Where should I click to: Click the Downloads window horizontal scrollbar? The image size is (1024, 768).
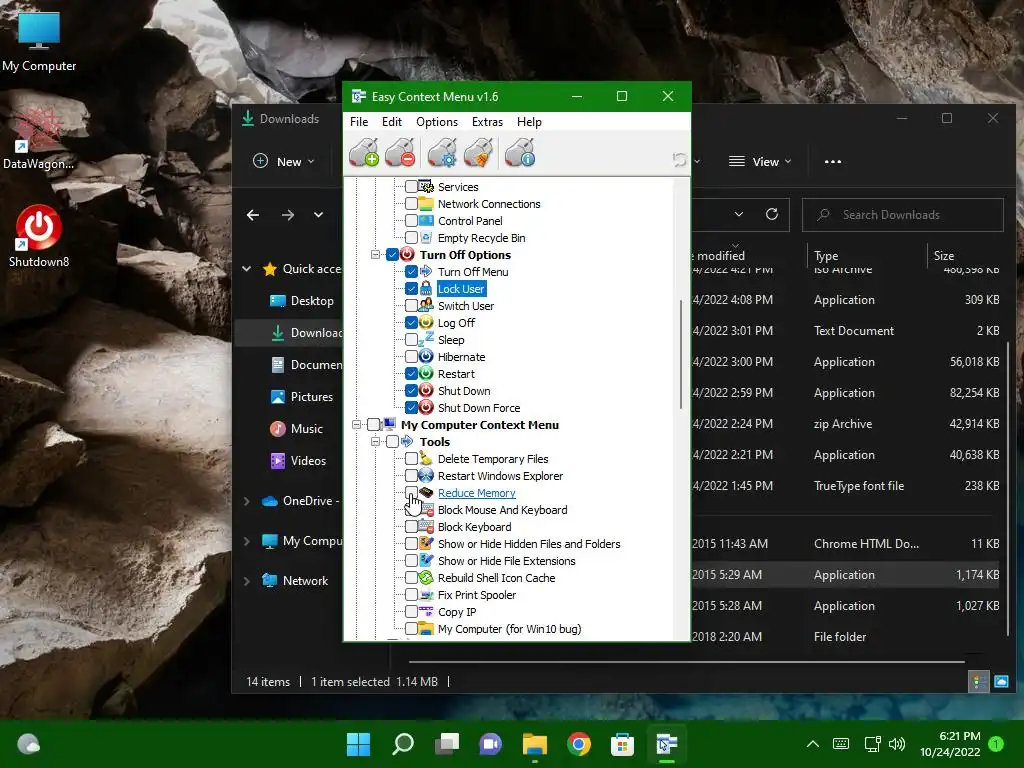coord(686,662)
